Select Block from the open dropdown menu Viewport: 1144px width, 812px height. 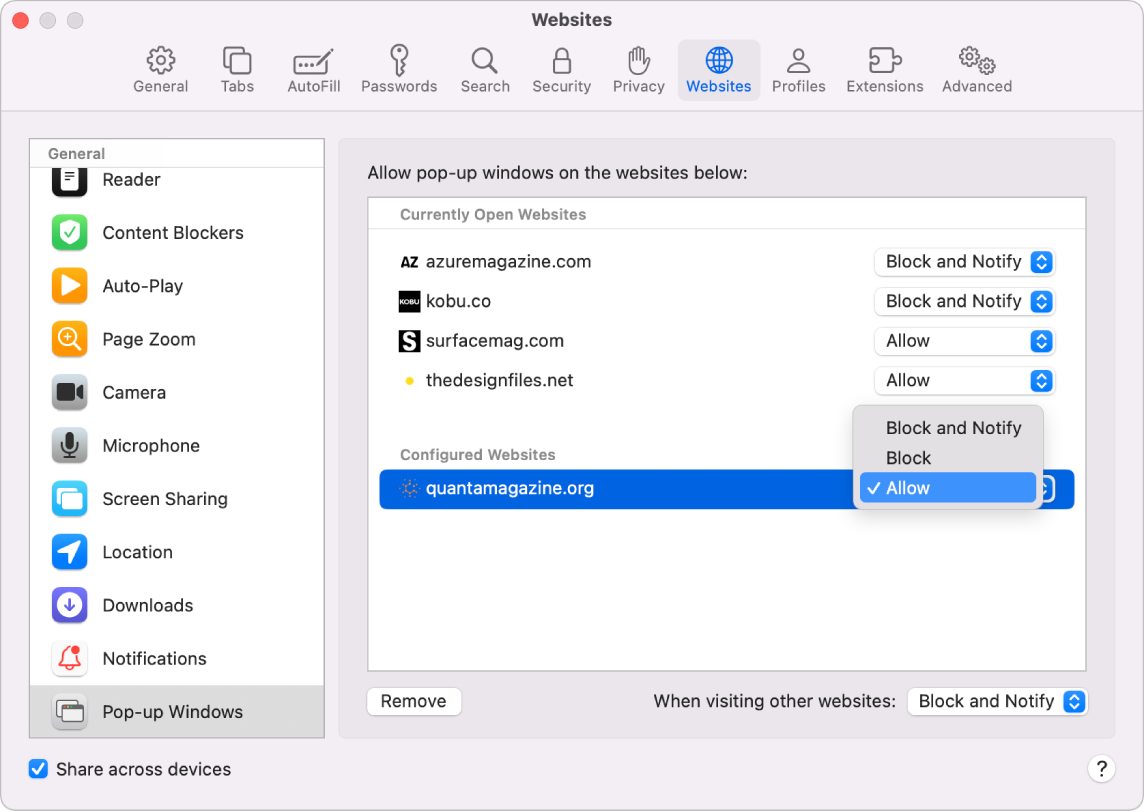[x=907, y=457]
